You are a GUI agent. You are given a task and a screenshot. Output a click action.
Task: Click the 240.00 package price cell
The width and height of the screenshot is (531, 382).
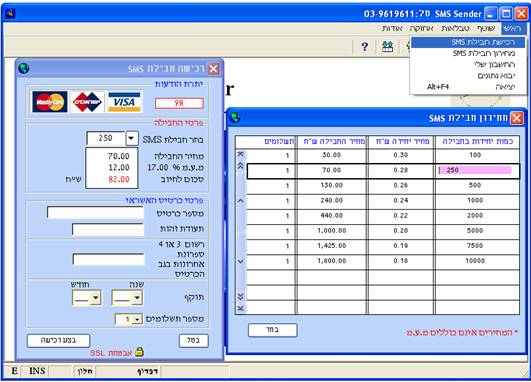click(x=332, y=200)
